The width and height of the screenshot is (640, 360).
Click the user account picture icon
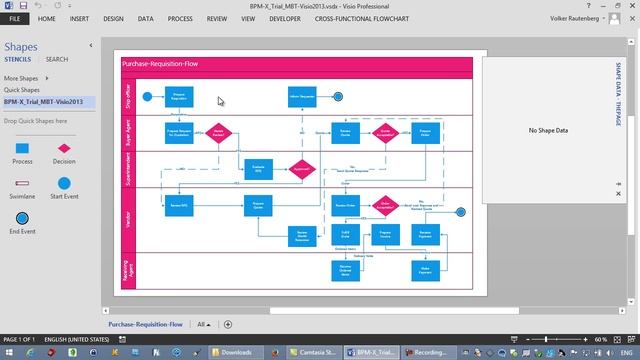tap(614, 18)
